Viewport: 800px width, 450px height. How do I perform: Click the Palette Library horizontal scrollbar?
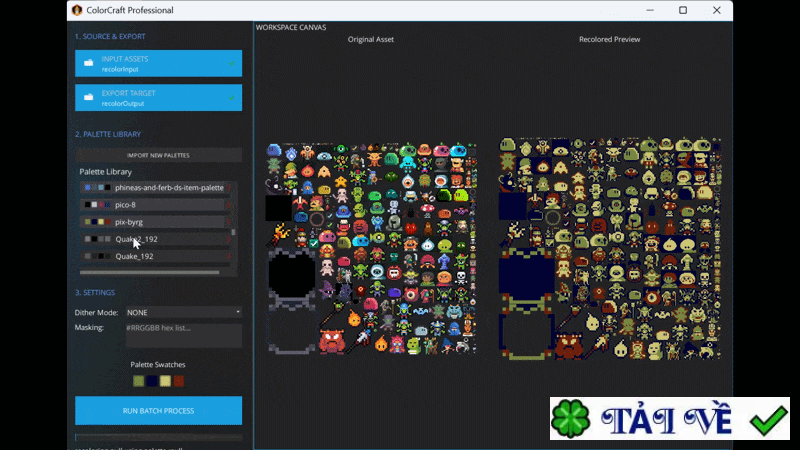tap(149, 272)
